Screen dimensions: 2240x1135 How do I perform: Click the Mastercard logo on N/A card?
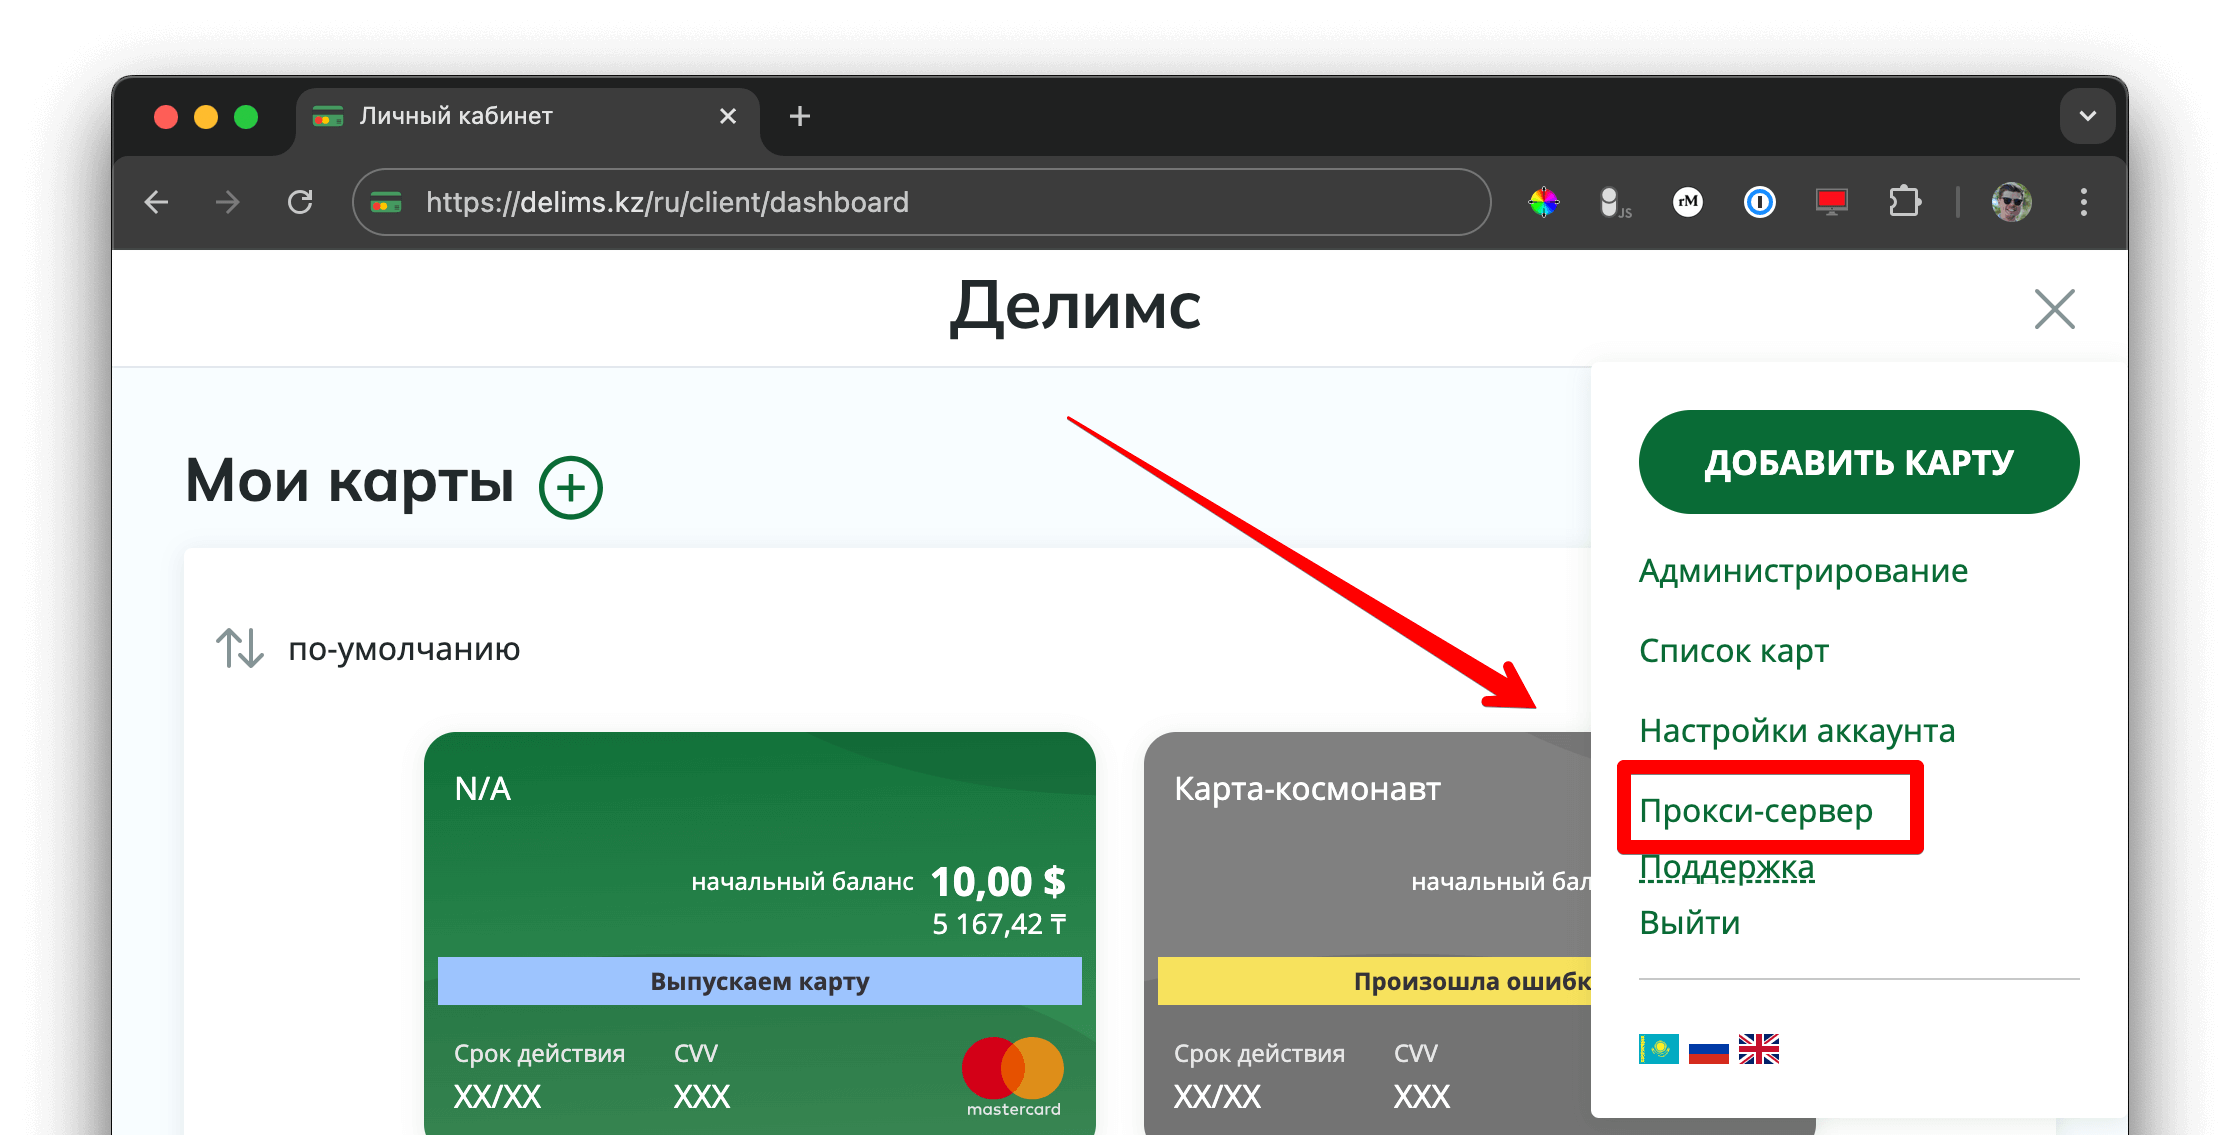coord(1013,1077)
